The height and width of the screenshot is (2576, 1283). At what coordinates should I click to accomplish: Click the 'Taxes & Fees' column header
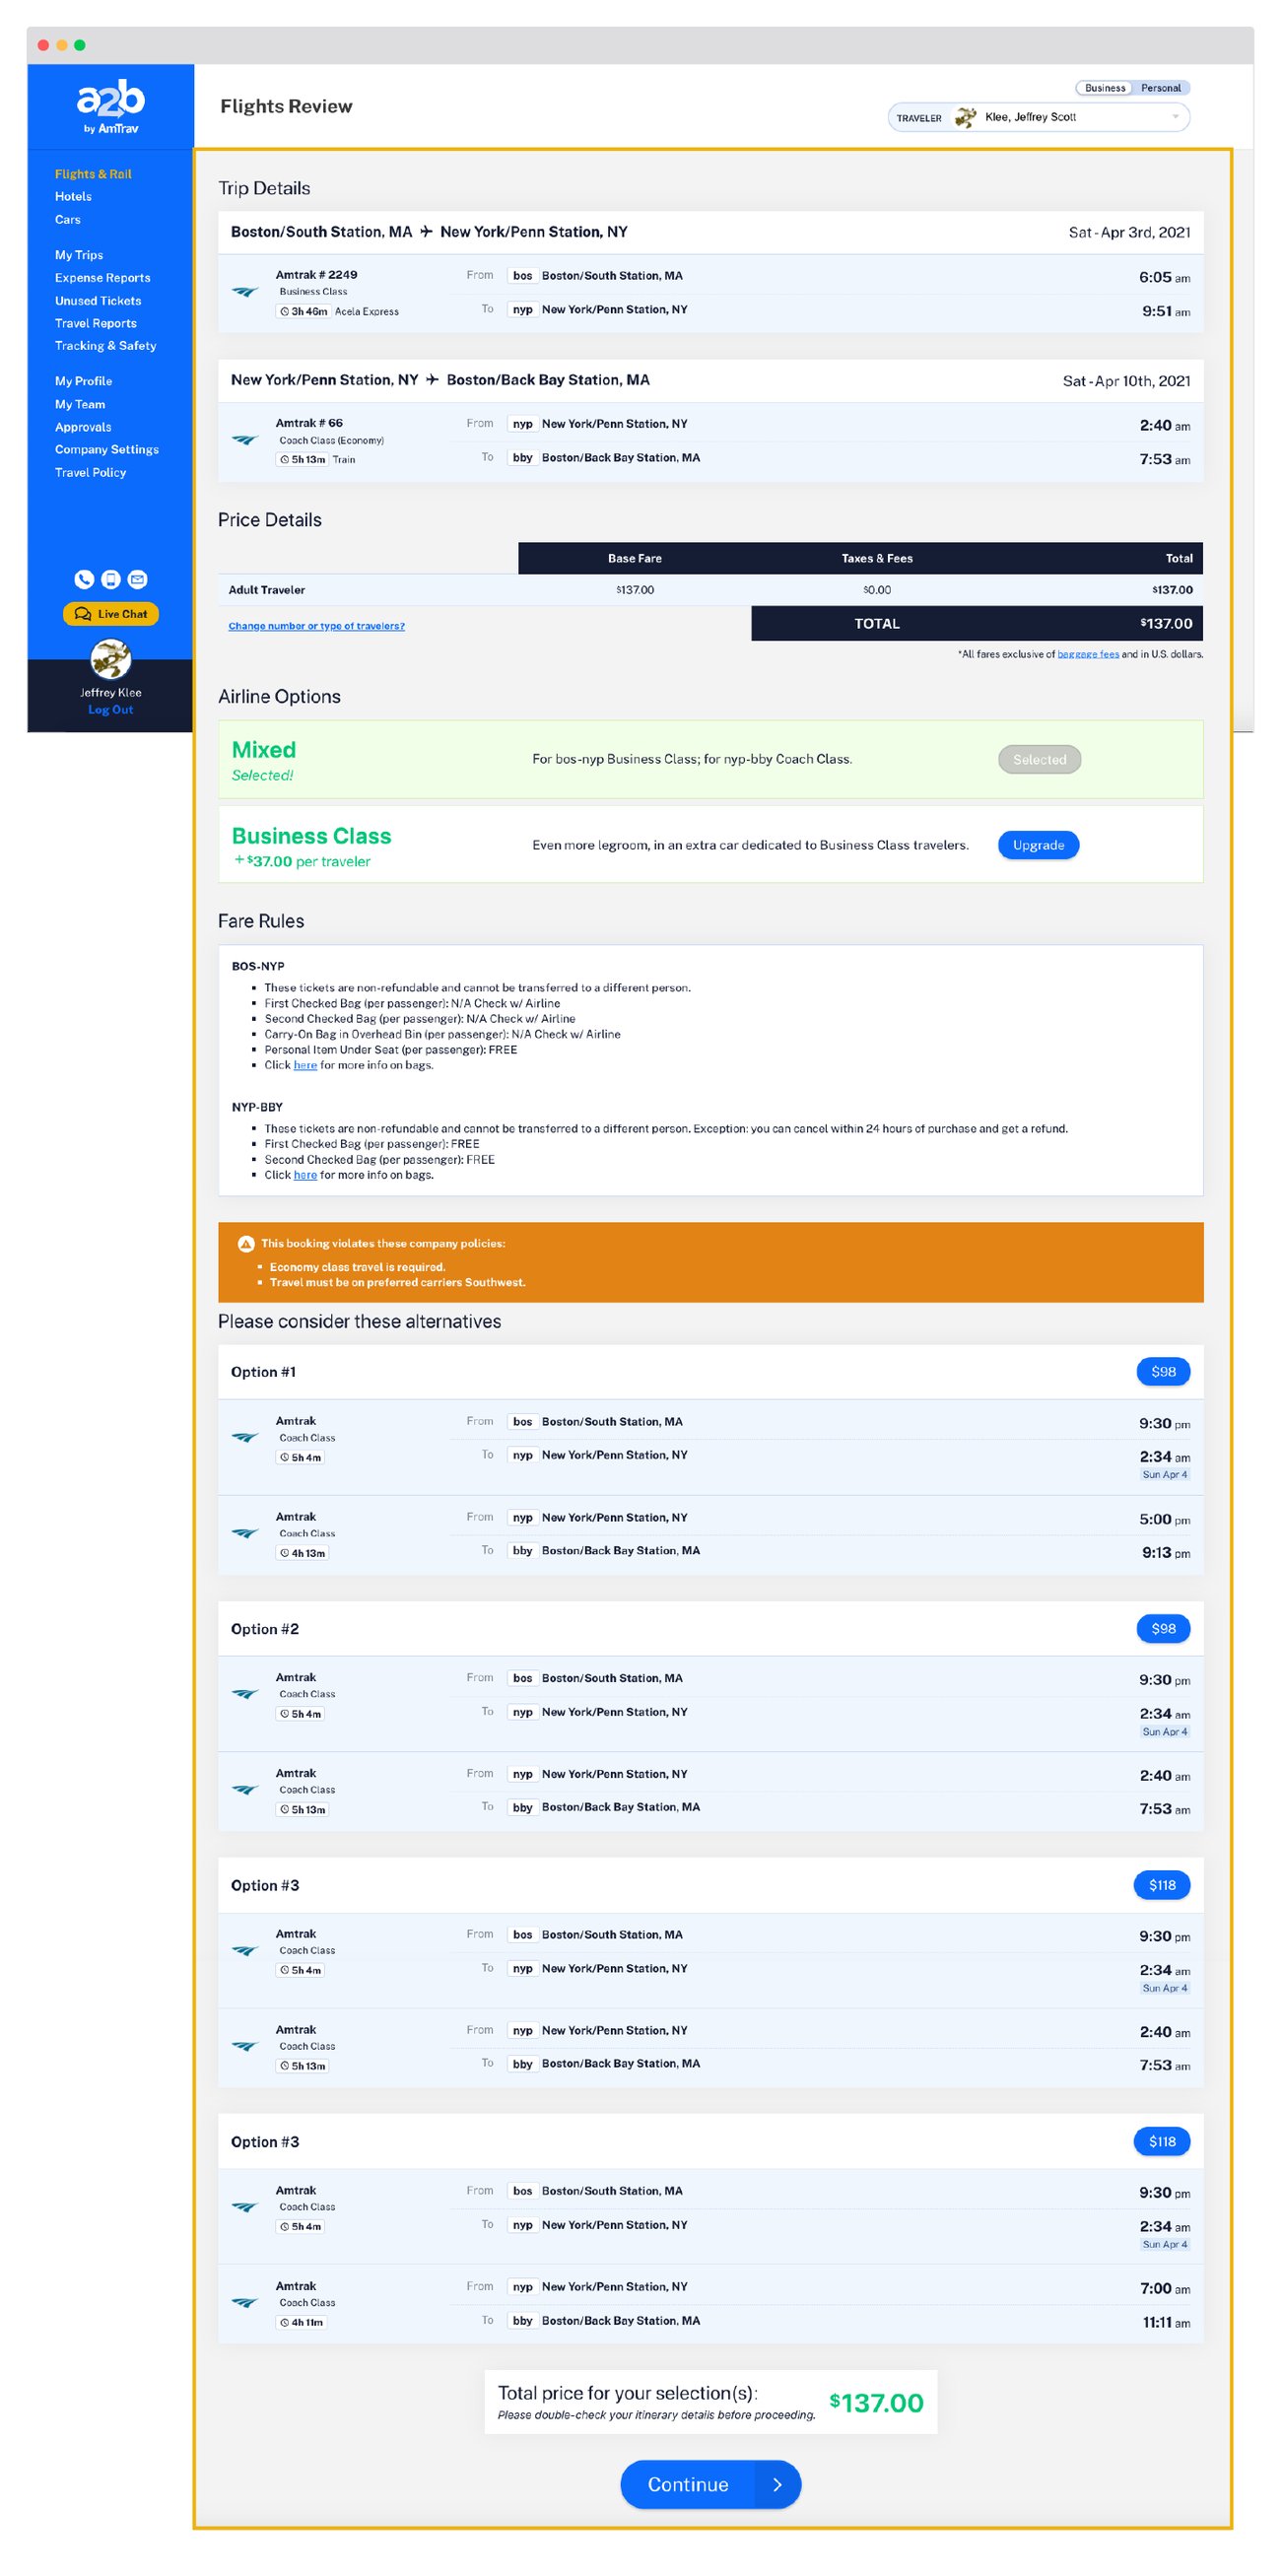(876, 558)
